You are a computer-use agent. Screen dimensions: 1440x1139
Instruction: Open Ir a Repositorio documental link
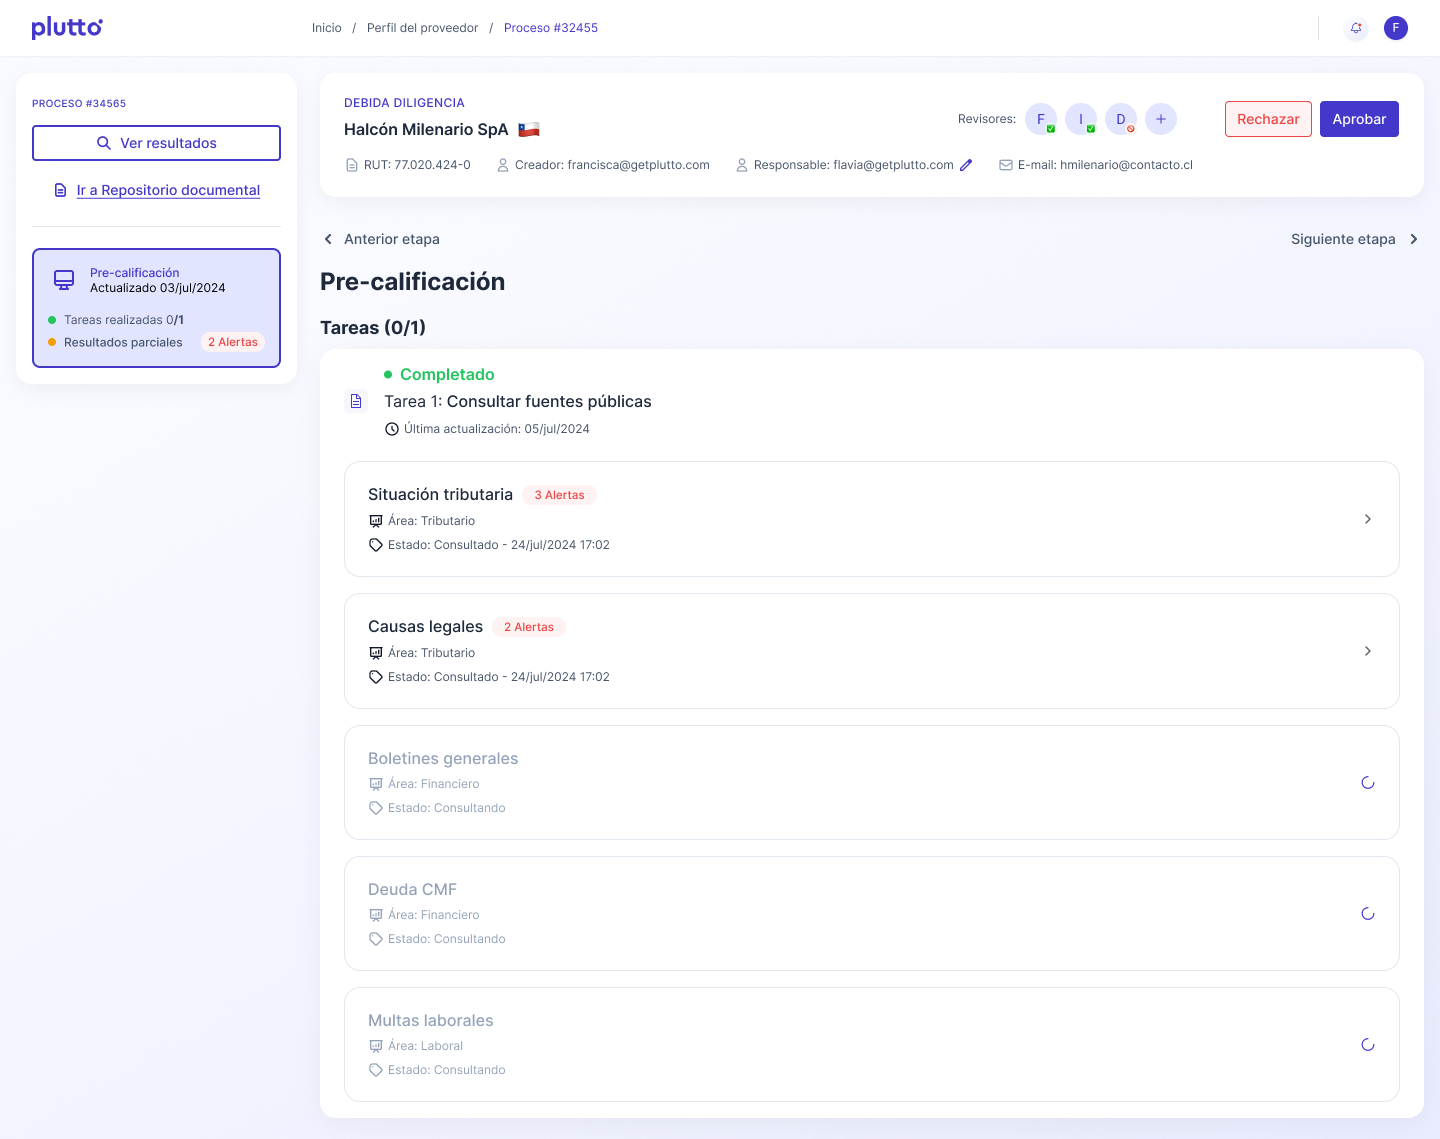click(168, 190)
